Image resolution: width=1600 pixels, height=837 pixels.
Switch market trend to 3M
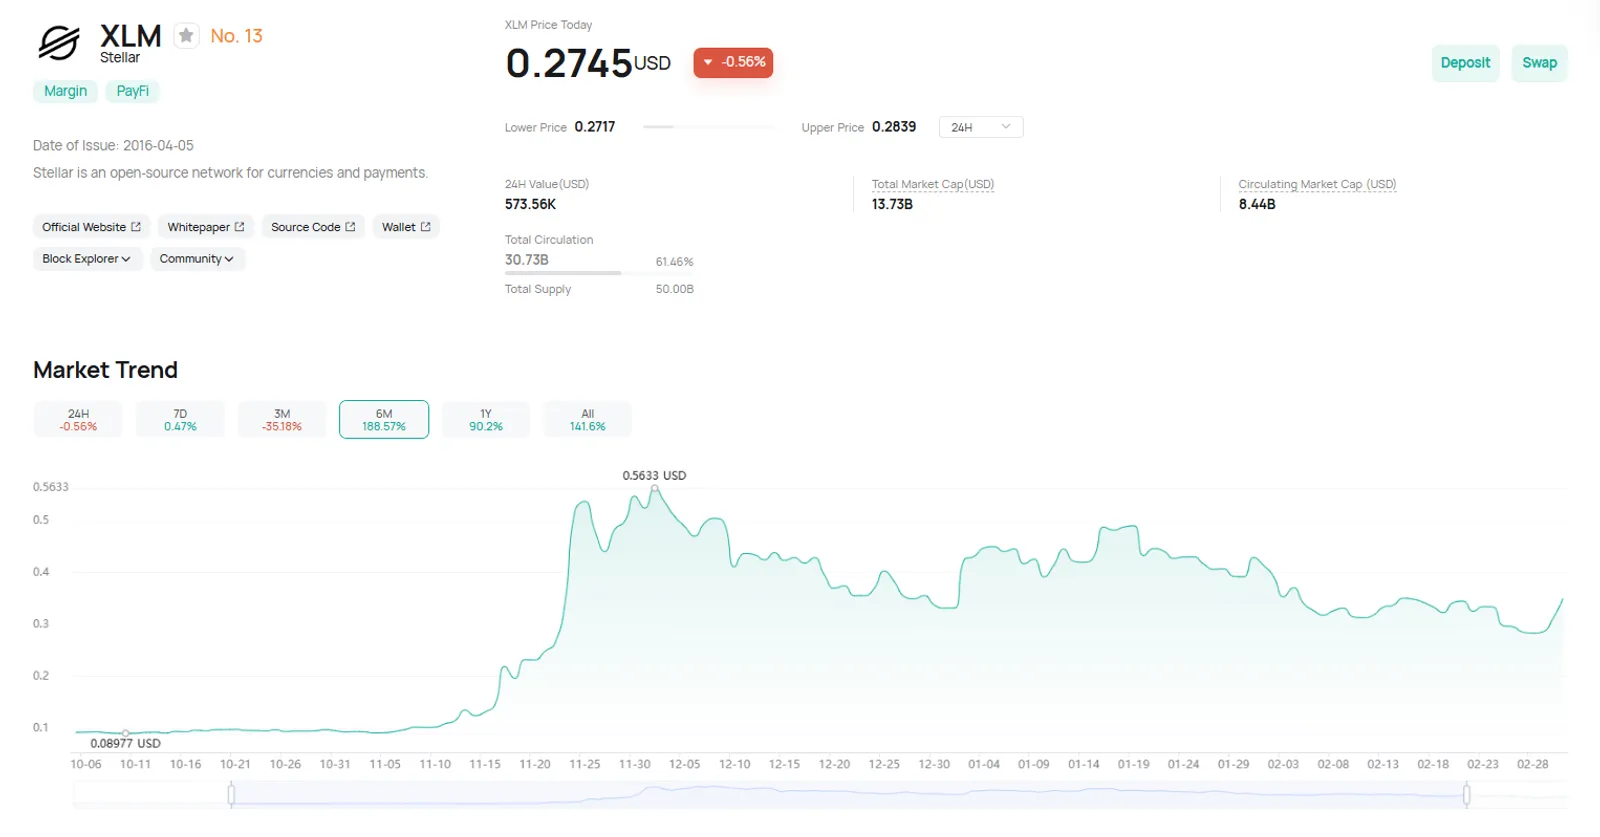click(x=282, y=420)
